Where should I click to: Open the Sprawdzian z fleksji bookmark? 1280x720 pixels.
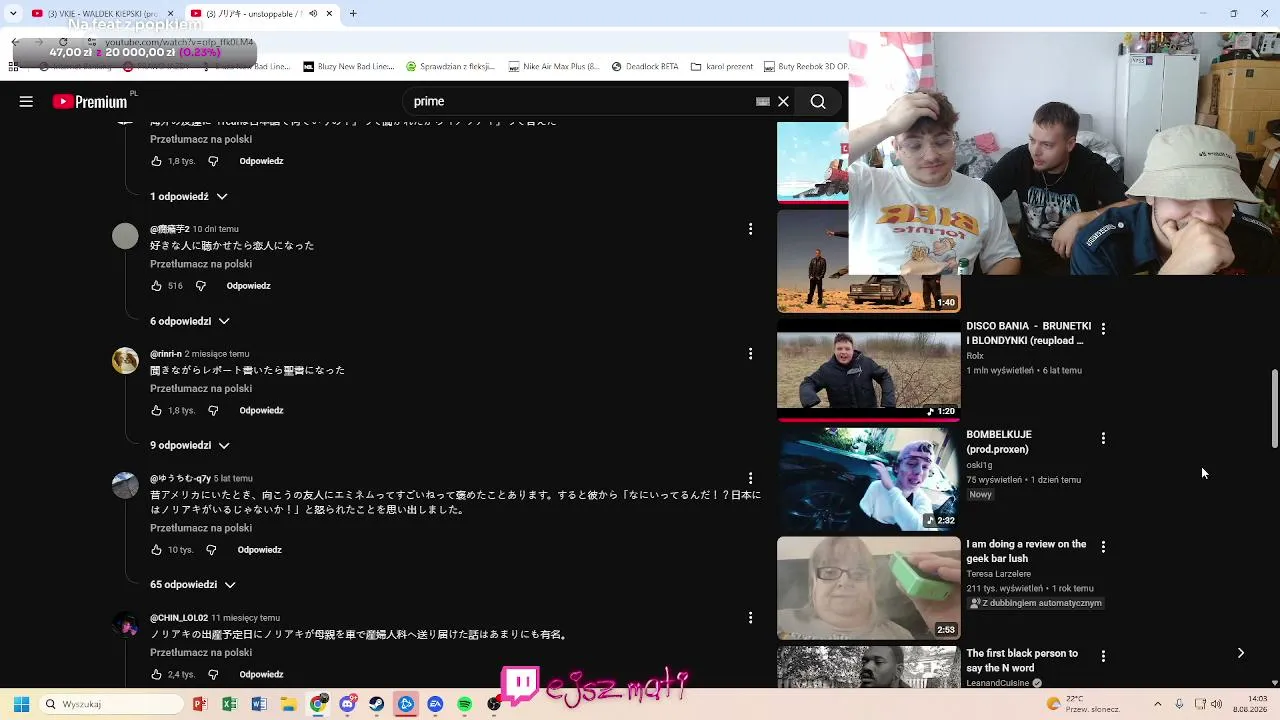(449, 67)
